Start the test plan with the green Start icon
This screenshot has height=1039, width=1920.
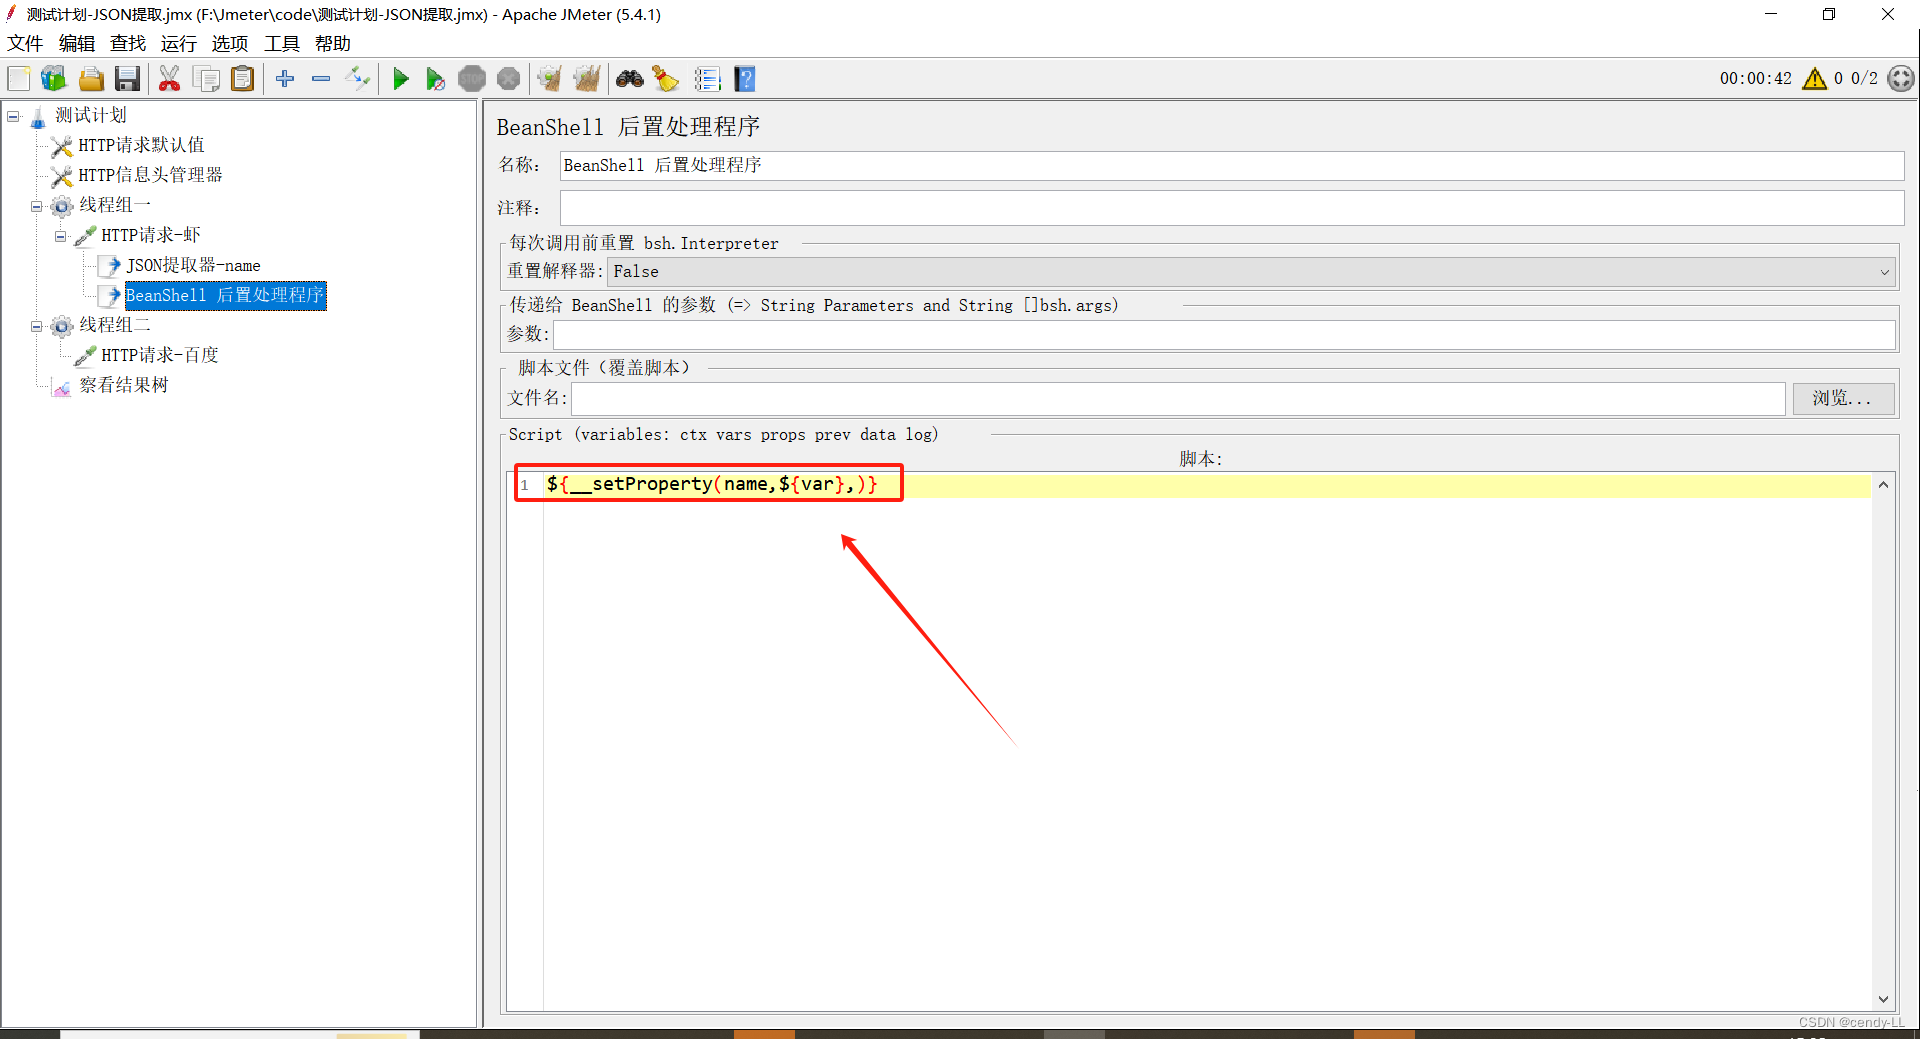[400, 78]
